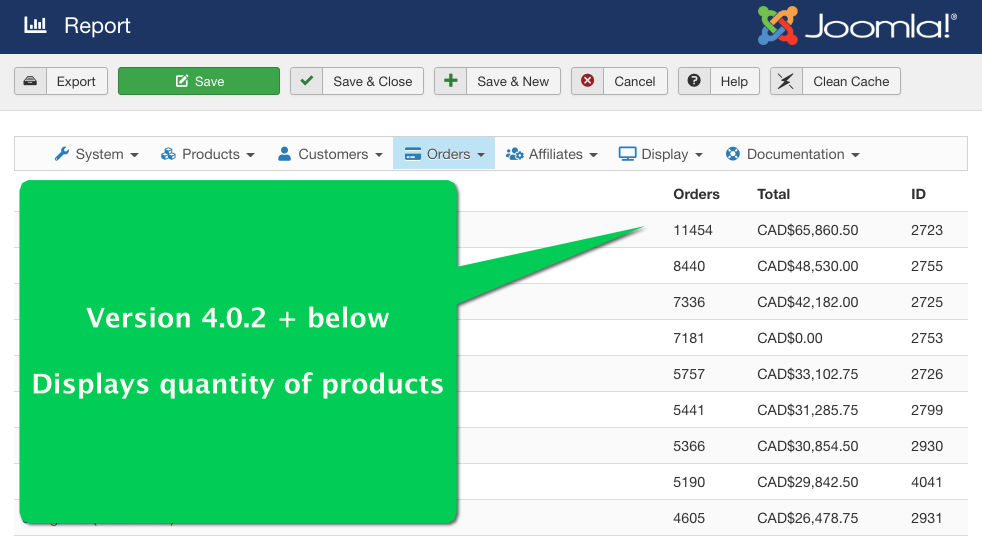This screenshot has width=982, height=541.
Task: Expand the Affiliates dropdown caret
Action: pyautogui.click(x=593, y=155)
